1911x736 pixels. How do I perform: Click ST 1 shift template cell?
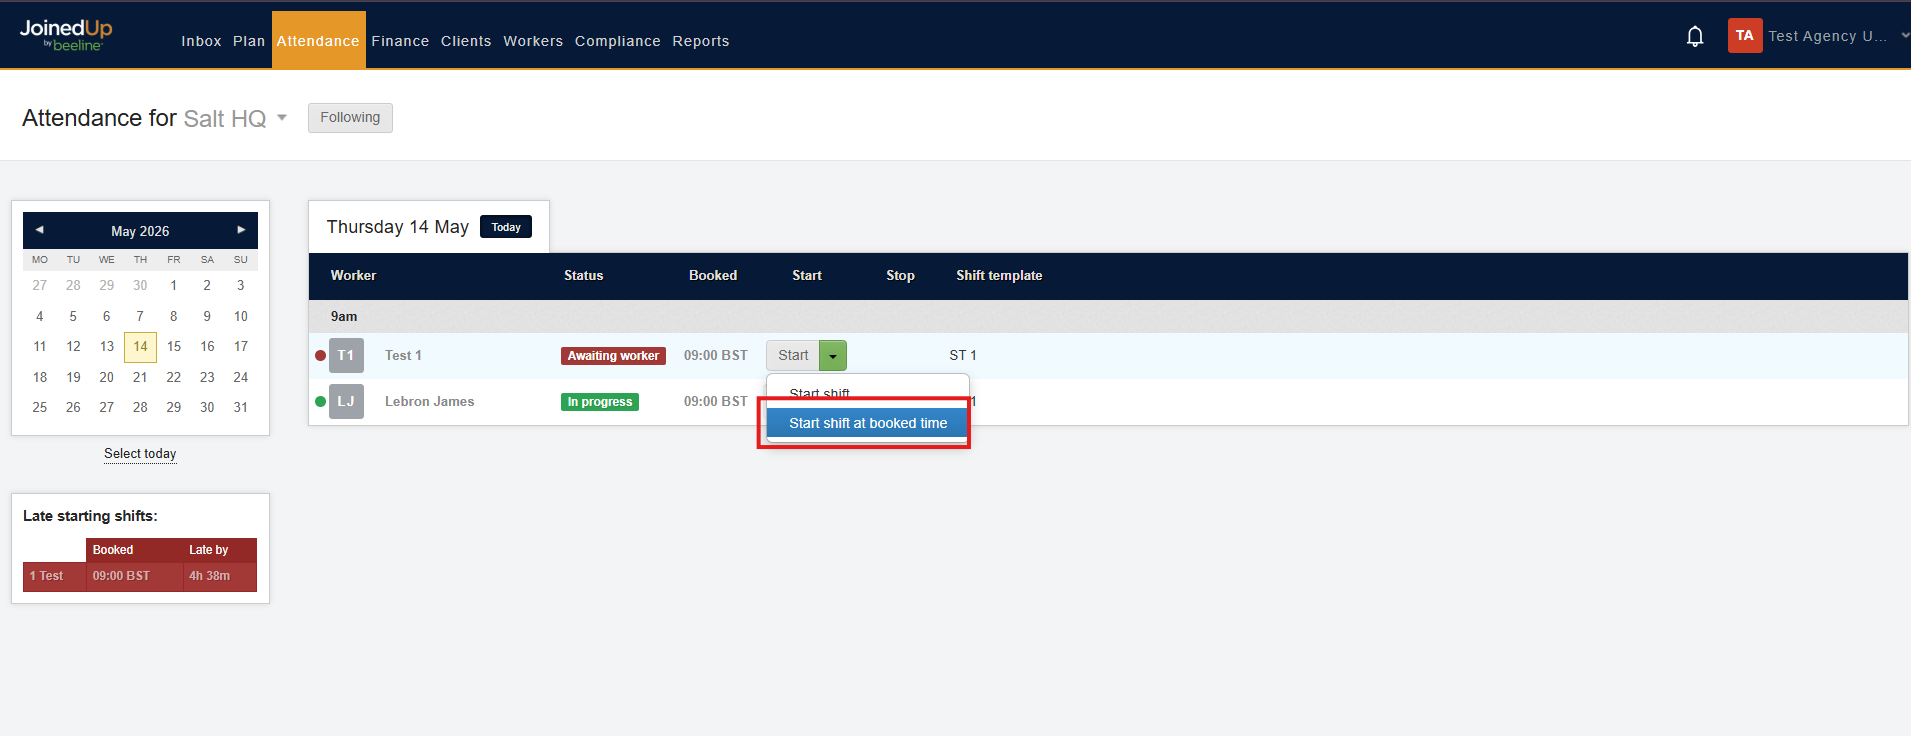point(963,355)
